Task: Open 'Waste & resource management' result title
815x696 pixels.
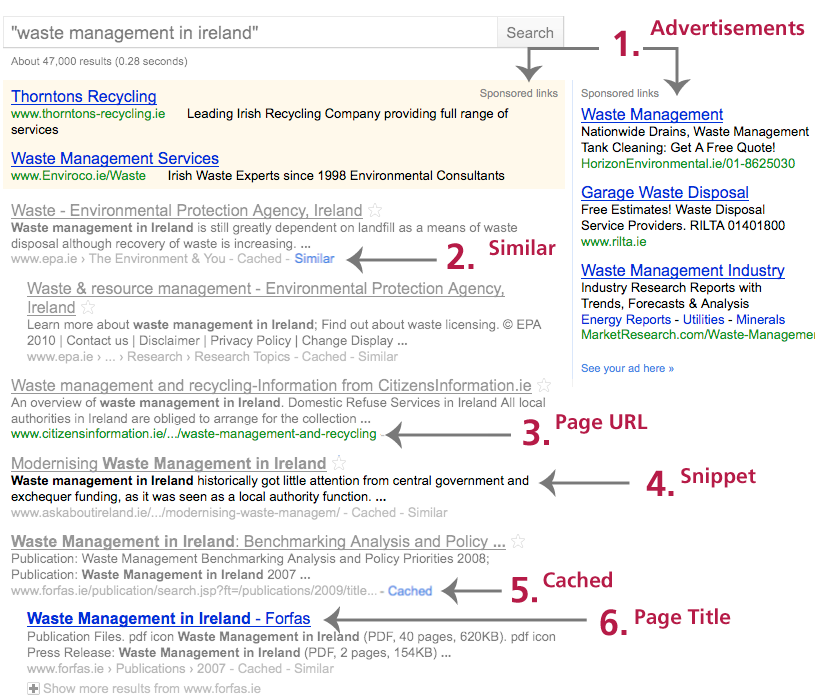Action: tap(266, 297)
